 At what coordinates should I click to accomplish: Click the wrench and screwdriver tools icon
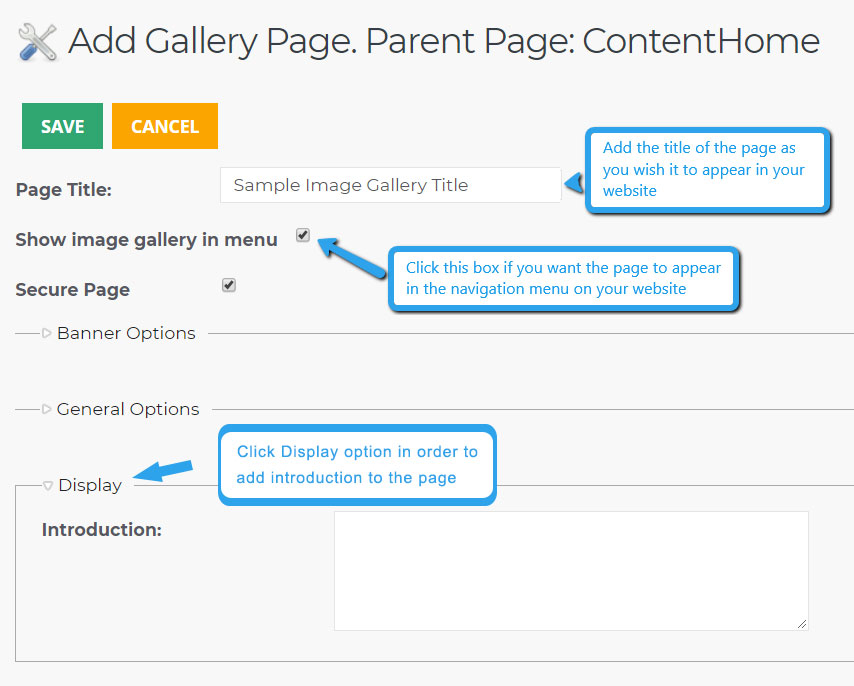click(37, 42)
